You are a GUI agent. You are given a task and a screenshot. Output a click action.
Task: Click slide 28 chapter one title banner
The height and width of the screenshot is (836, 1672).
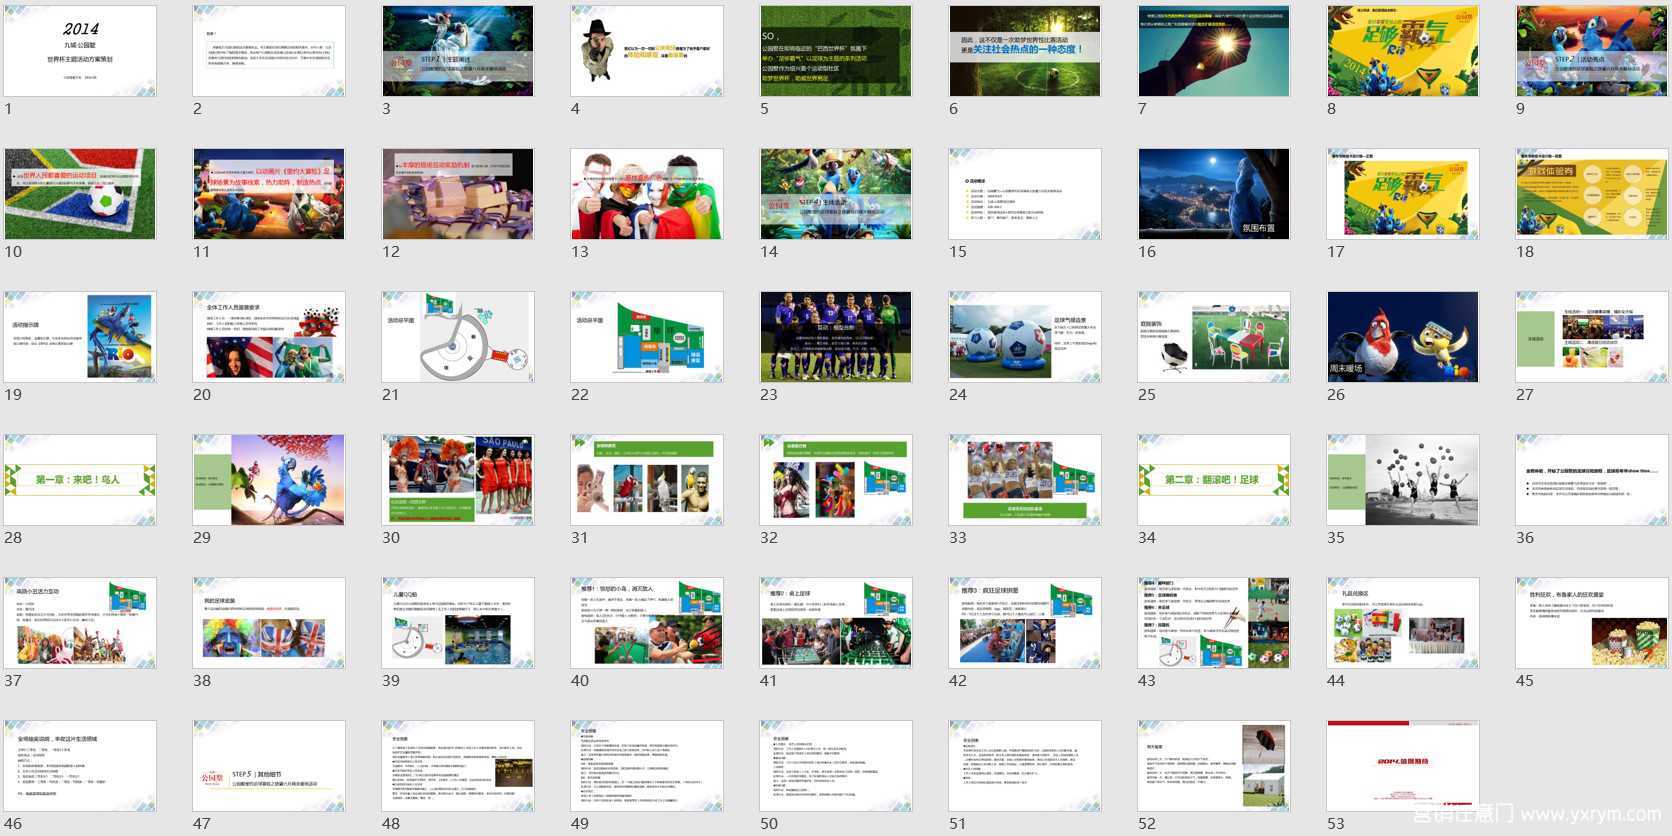click(x=80, y=480)
